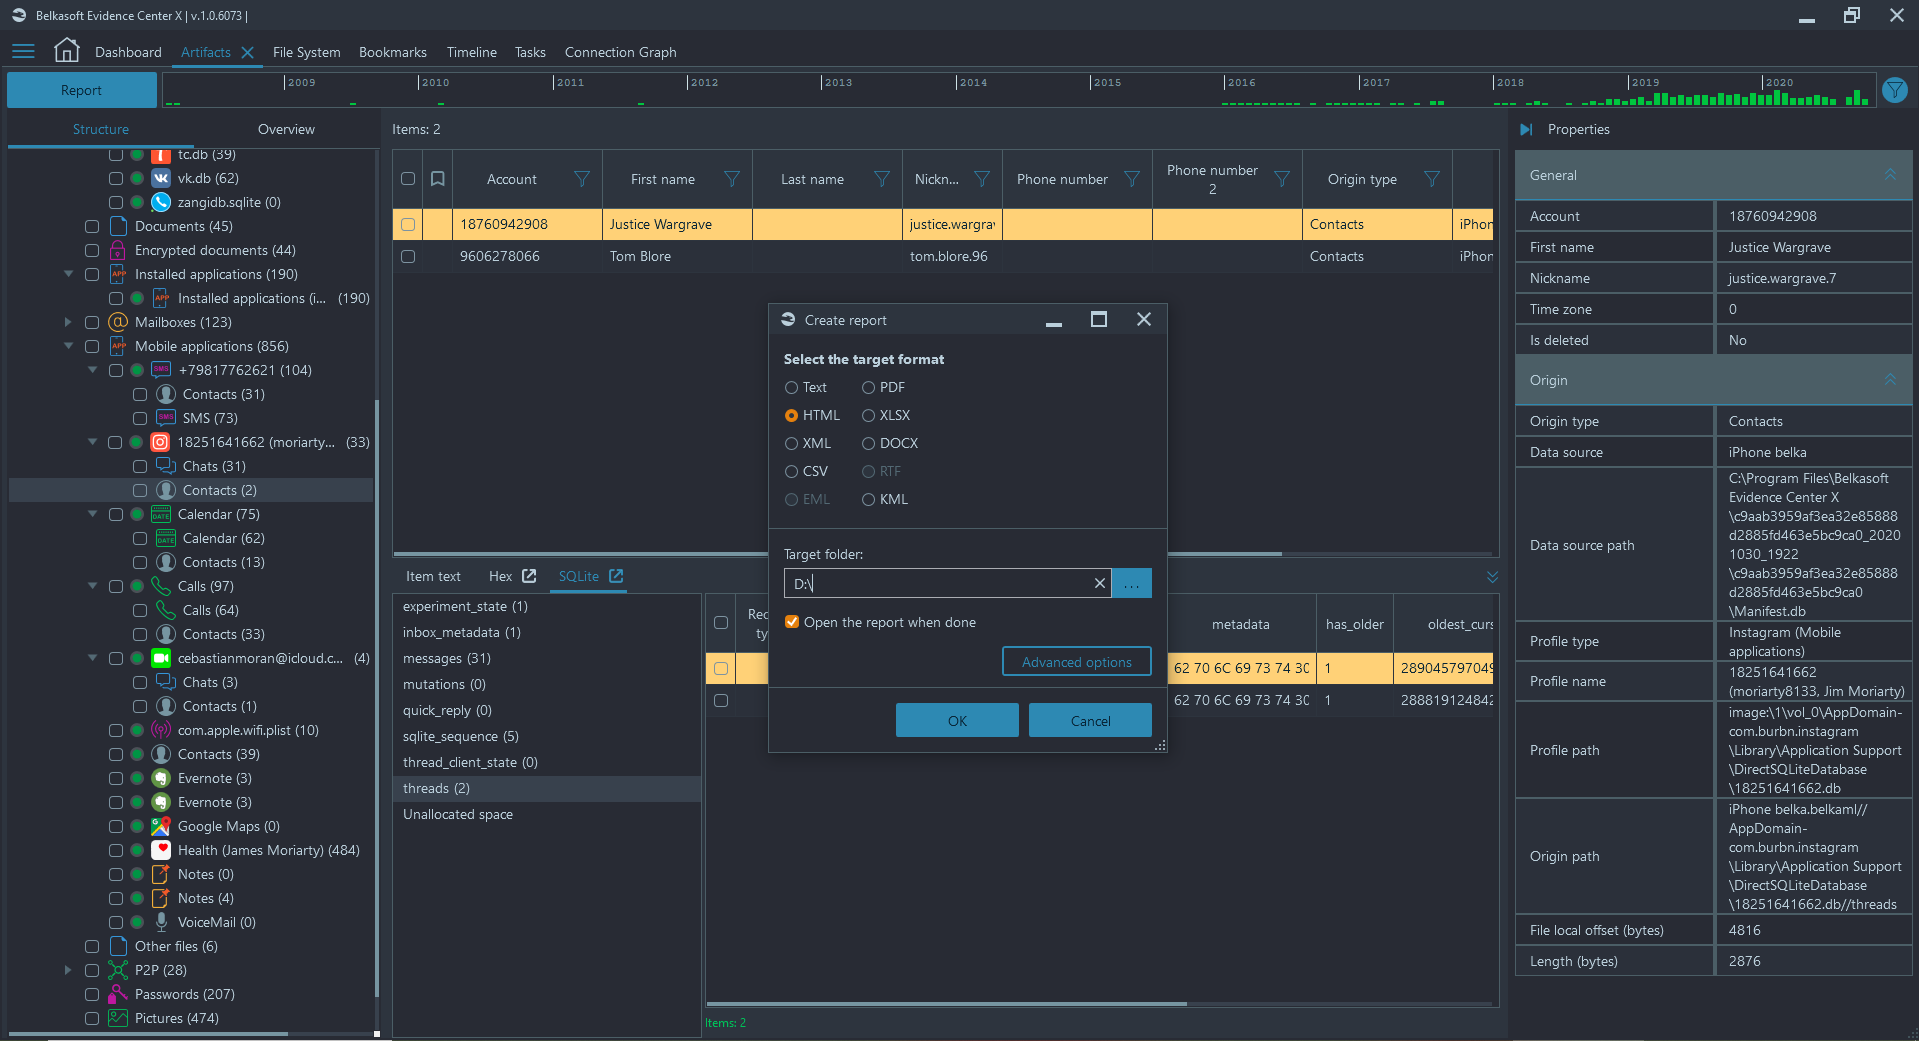Image resolution: width=1919 pixels, height=1041 pixels.
Task: Switch to the Overview tab
Action: (286, 129)
